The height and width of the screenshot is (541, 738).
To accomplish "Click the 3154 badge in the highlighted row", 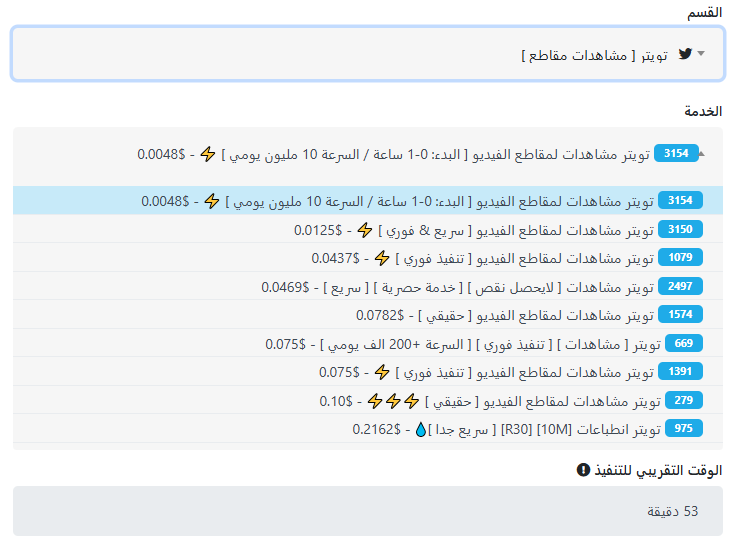I will [x=680, y=200].
